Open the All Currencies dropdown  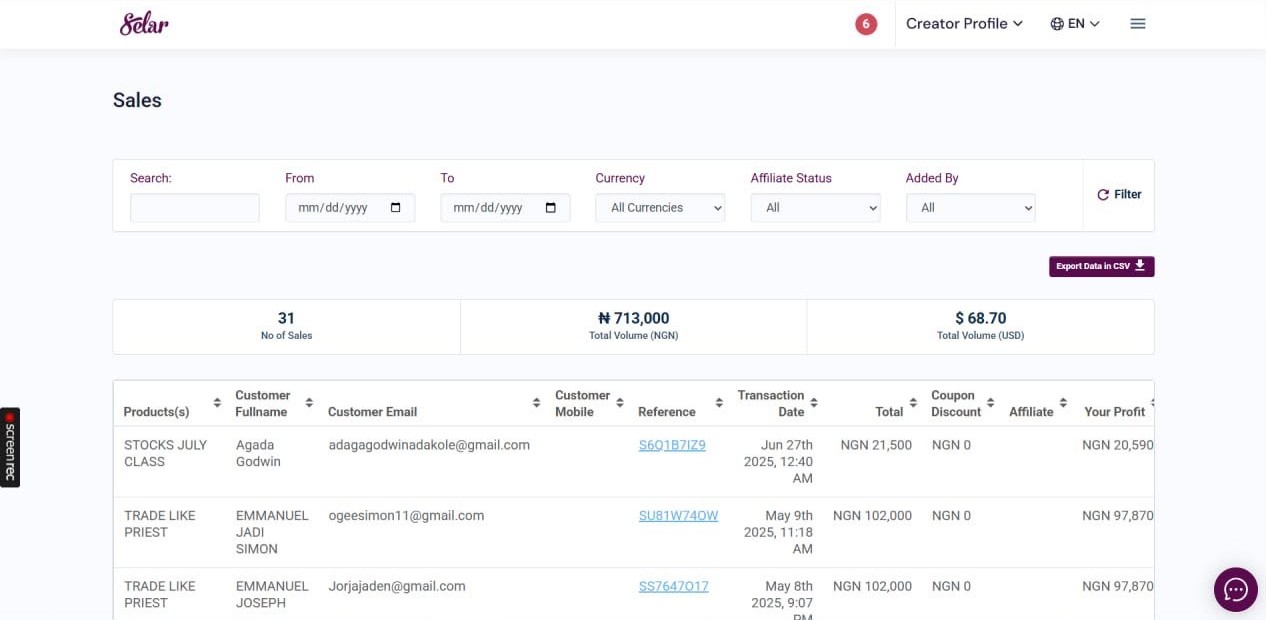[660, 208]
